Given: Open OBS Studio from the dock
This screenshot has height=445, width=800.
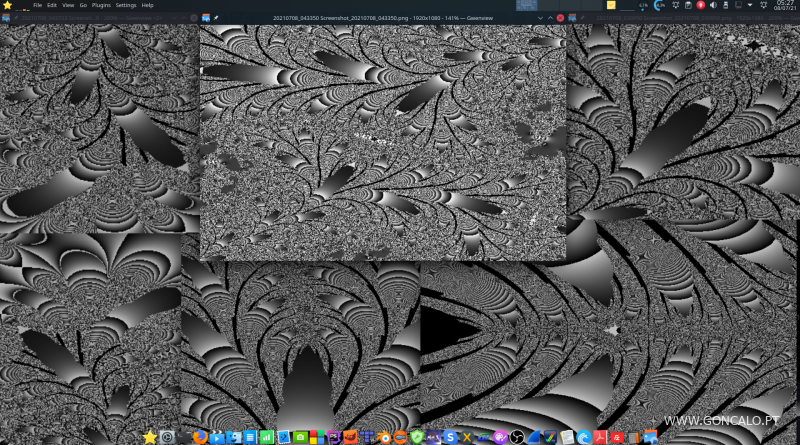Looking at the screenshot, I should [x=517, y=437].
